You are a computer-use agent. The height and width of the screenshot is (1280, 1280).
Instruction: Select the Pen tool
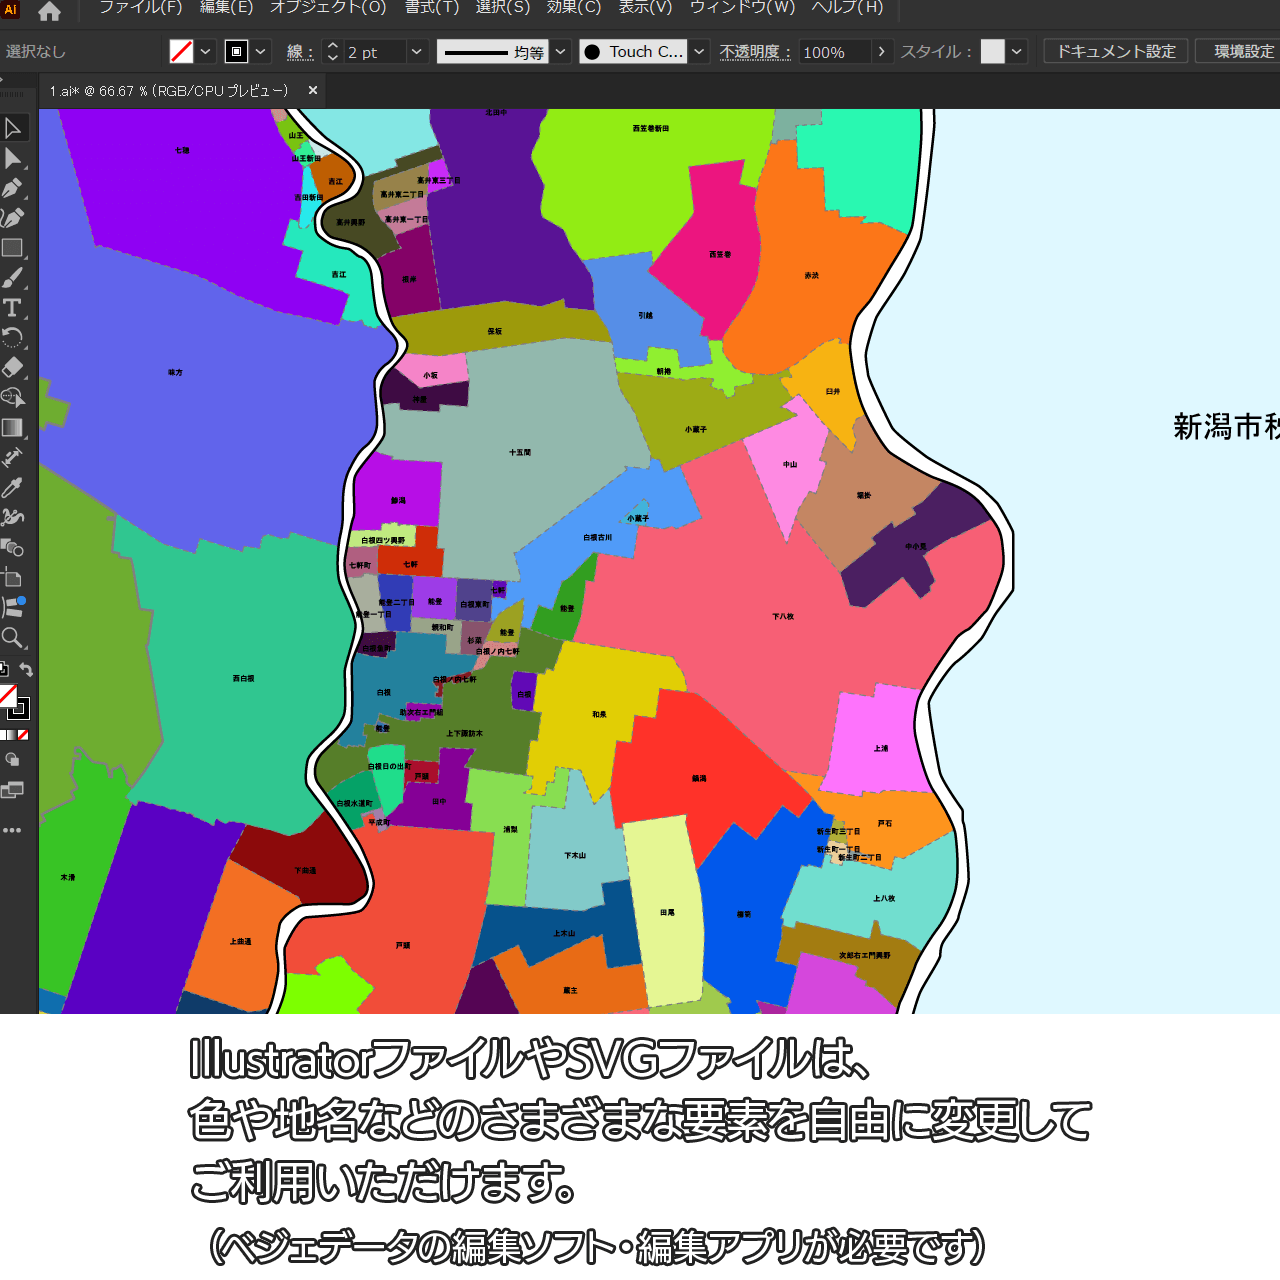(x=13, y=188)
